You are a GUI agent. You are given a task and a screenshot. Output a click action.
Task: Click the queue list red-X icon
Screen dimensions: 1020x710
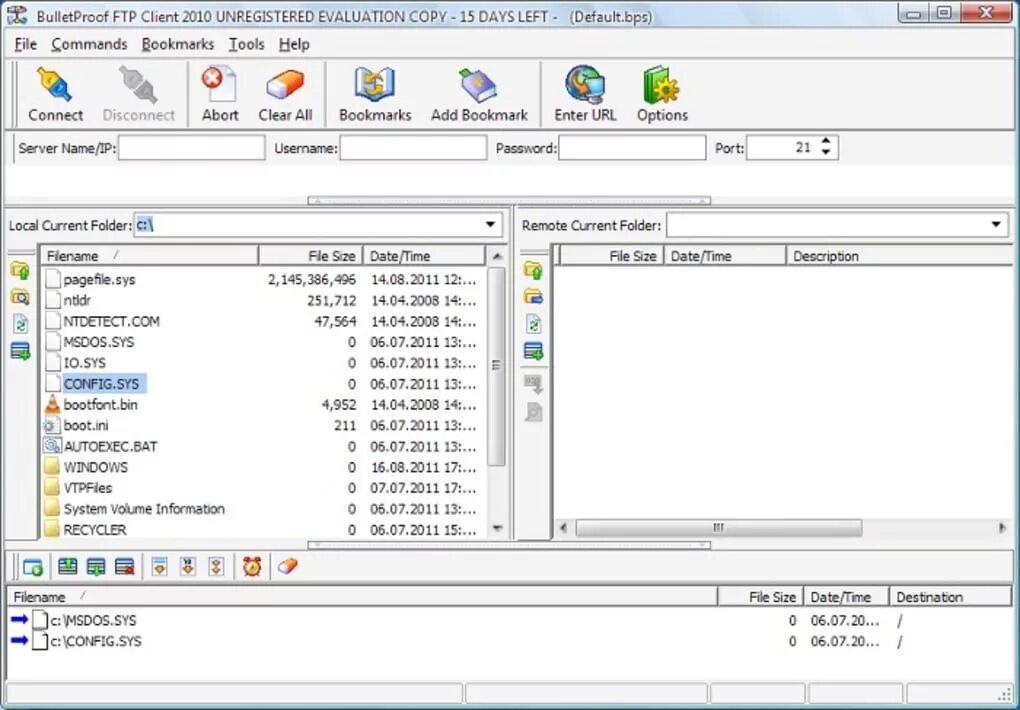(124, 567)
